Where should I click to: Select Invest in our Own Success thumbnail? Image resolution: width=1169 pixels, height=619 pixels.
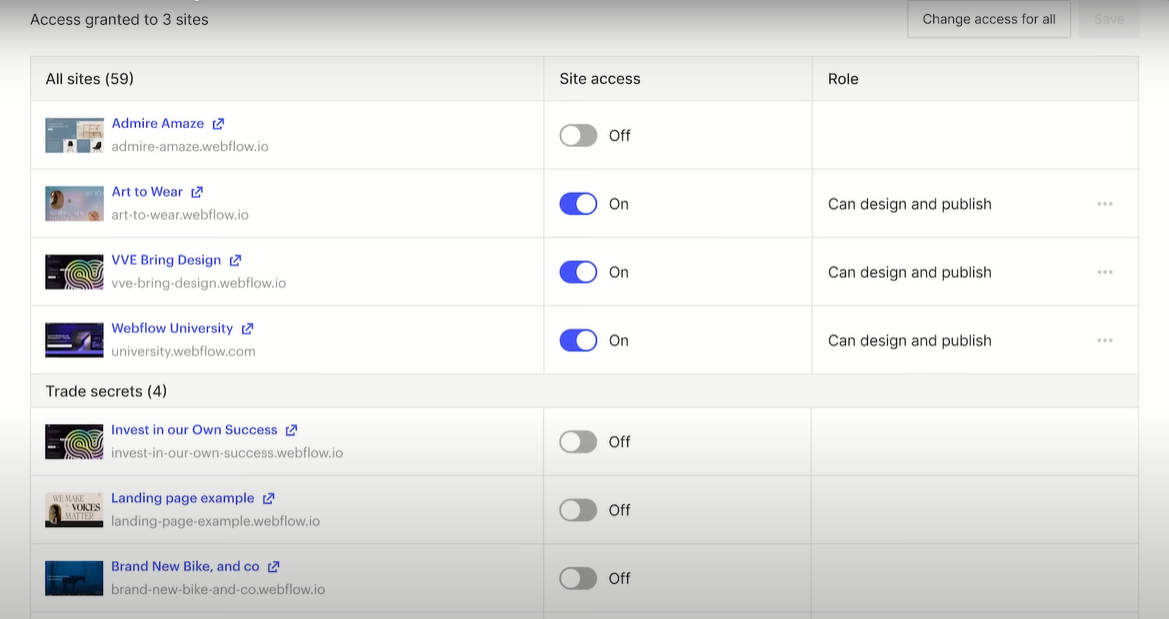pos(74,442)
